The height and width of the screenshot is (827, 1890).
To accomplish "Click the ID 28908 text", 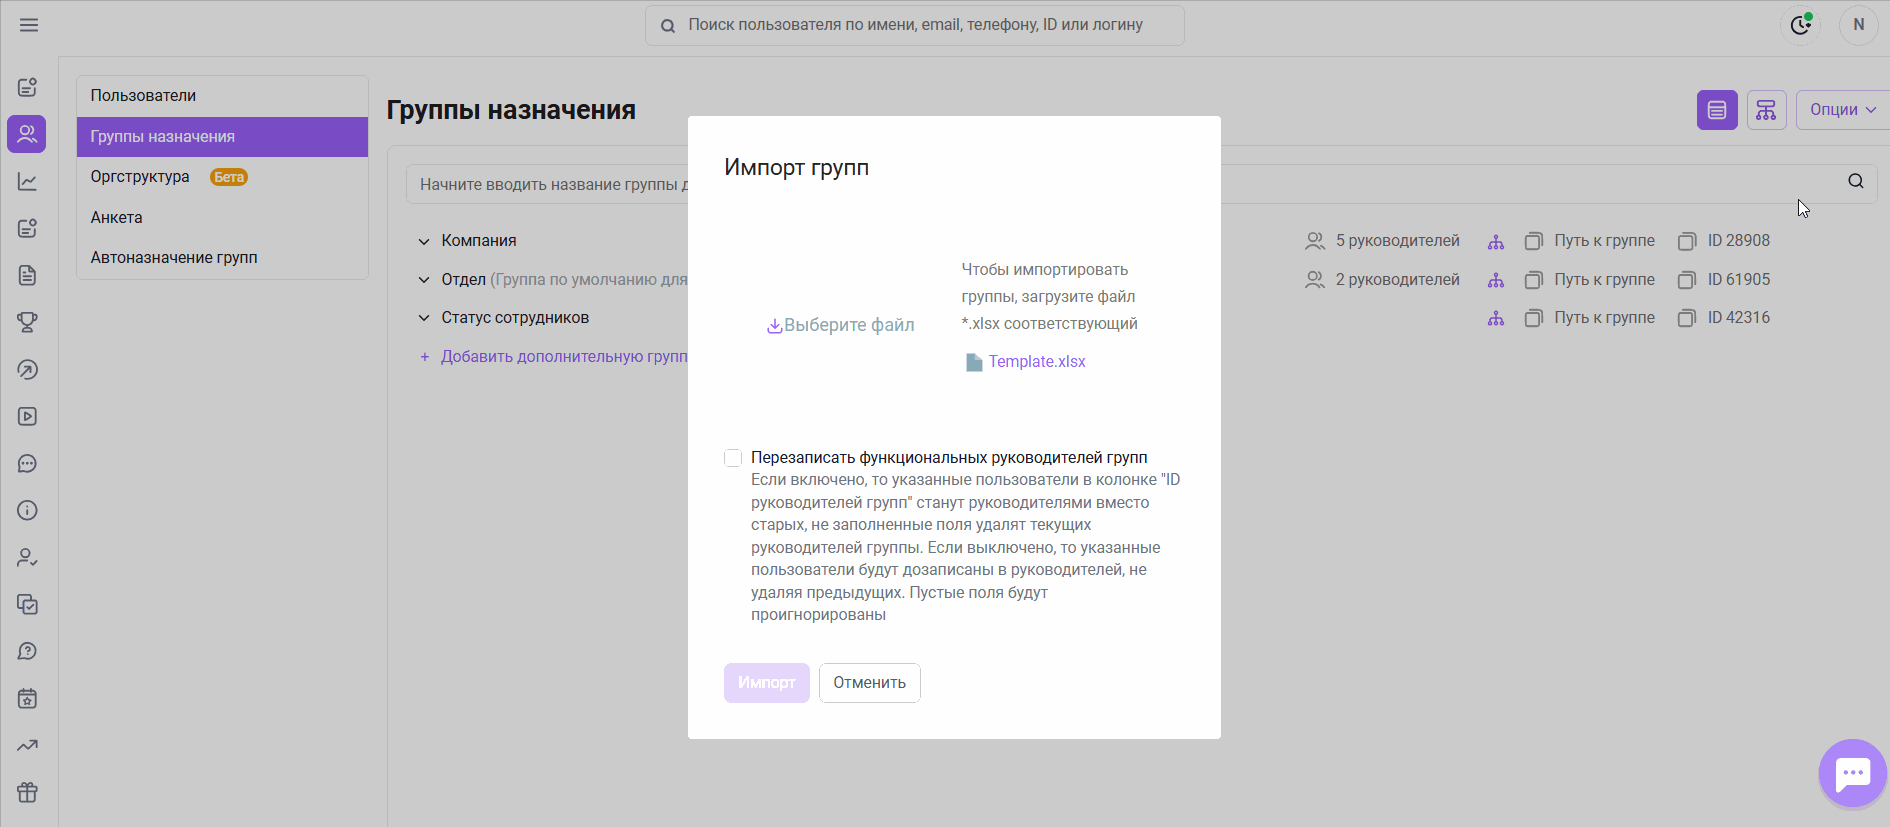I will 1739,241.
